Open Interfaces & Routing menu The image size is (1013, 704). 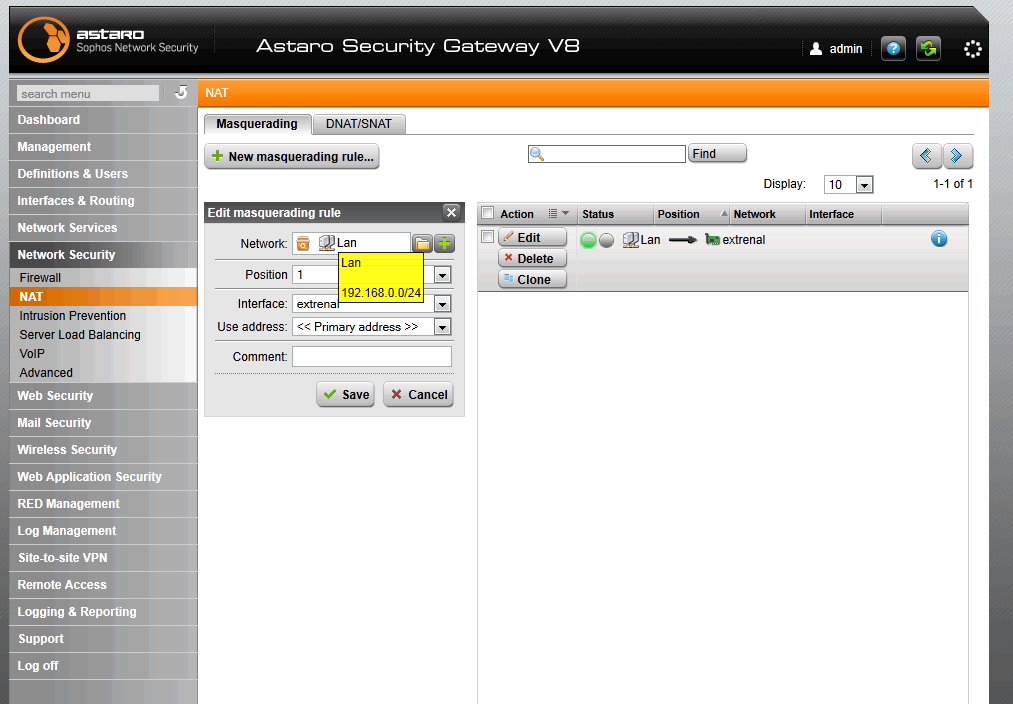103,201
